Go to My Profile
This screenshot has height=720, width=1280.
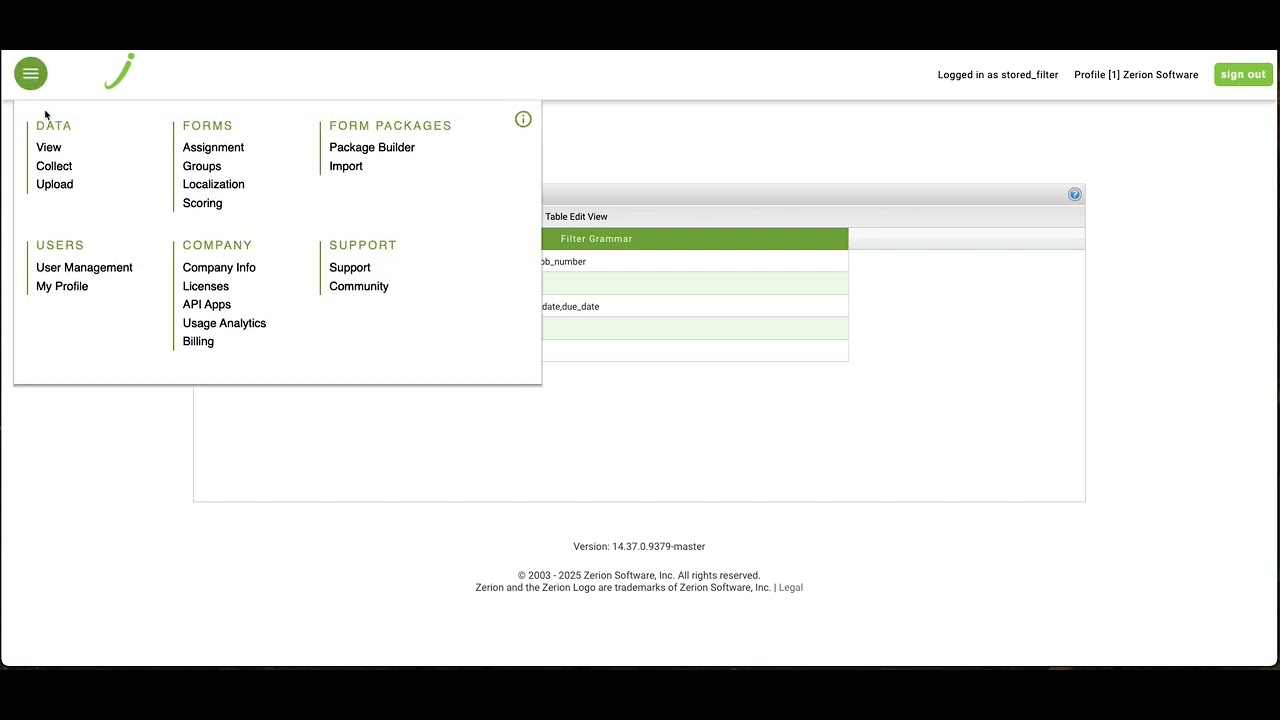62,286
